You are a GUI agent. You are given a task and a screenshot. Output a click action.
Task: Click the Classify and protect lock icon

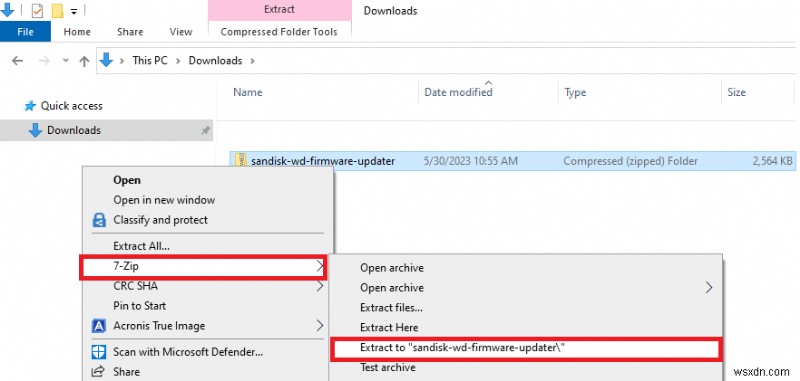[x=98, y=220]
